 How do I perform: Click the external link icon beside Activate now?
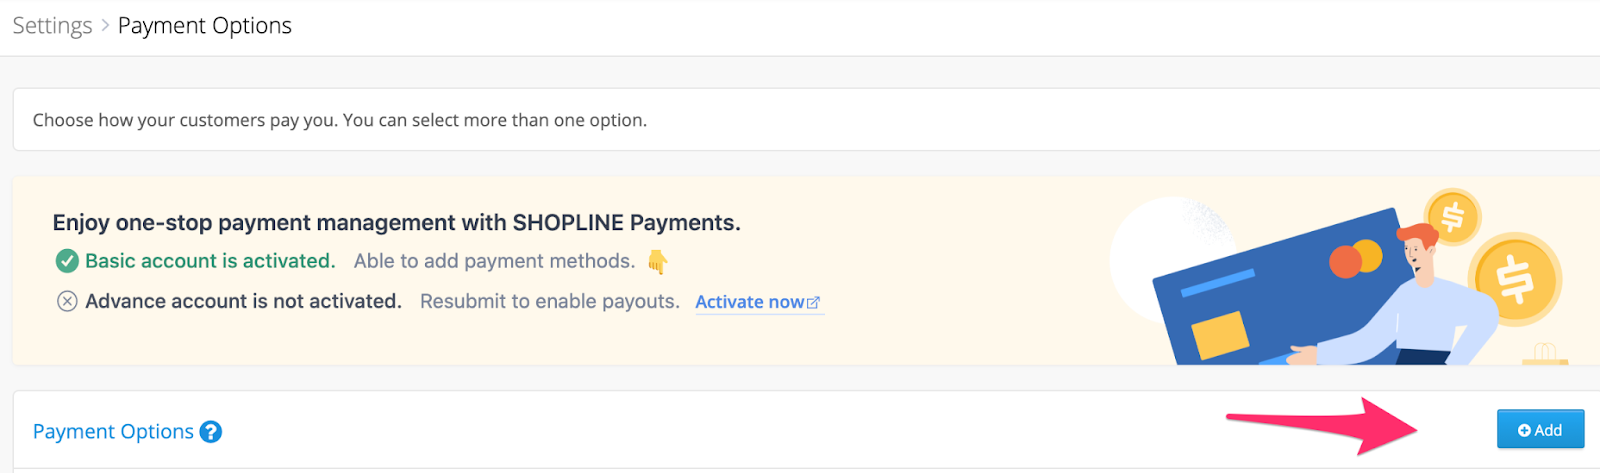813,302
